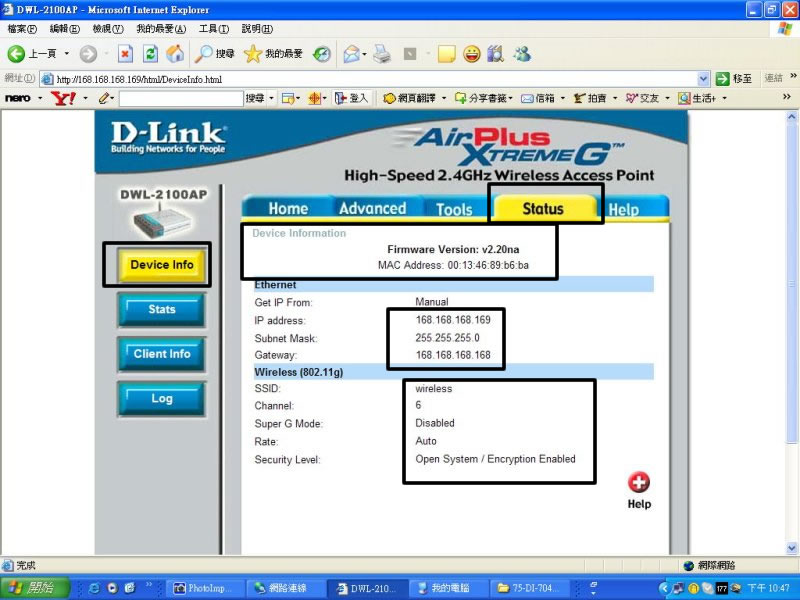
Task: Click the nero logo in toolbar
Action: [x=17, y=98]
